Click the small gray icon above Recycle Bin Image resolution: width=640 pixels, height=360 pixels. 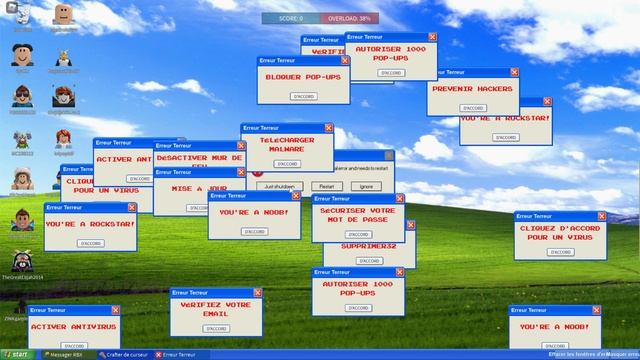tap(11, 6)
